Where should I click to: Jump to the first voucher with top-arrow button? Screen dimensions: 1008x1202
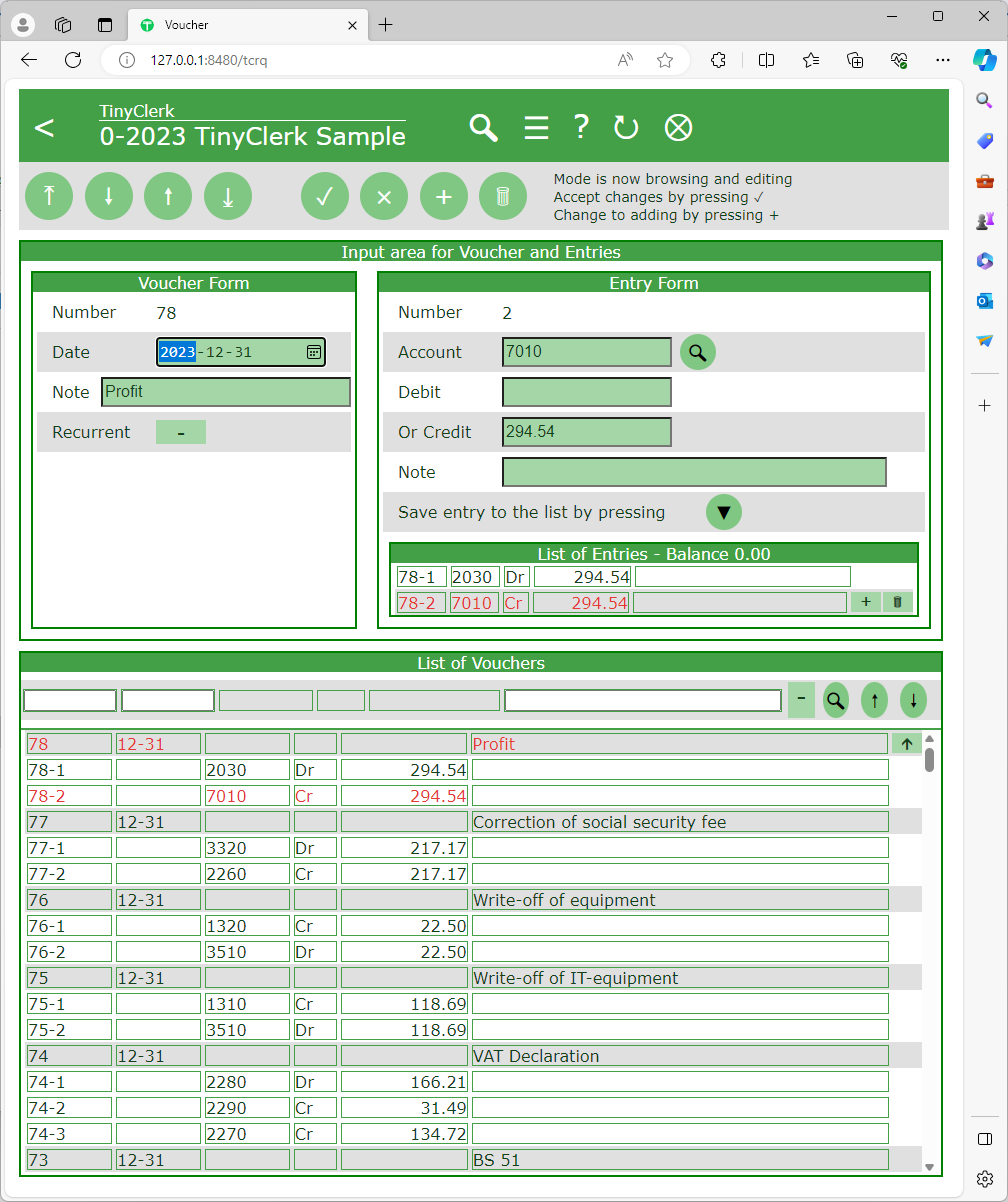[x=49, y=196]
